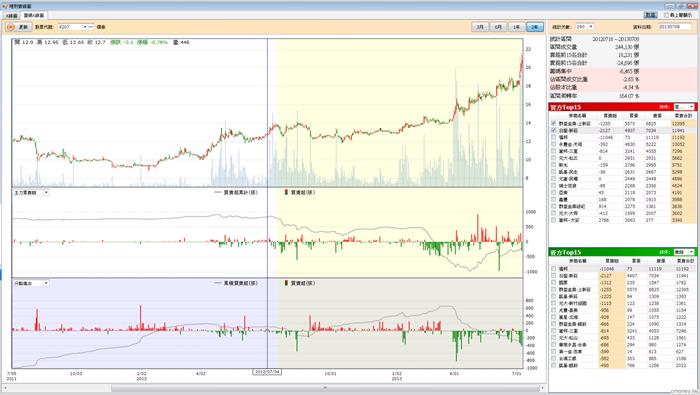Uncheck 買方Top15 row with total 11941
The height and width of the screenshot is (395, 700).
tap(554, 130)
